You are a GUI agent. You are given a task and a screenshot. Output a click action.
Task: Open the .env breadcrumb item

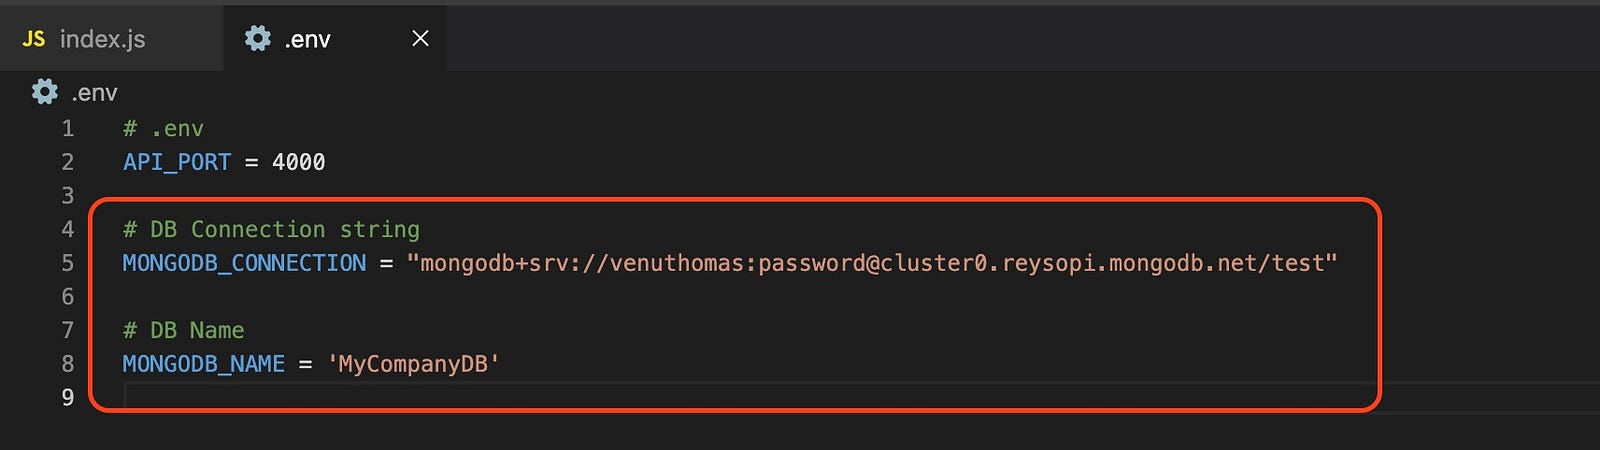coord(94,93)
